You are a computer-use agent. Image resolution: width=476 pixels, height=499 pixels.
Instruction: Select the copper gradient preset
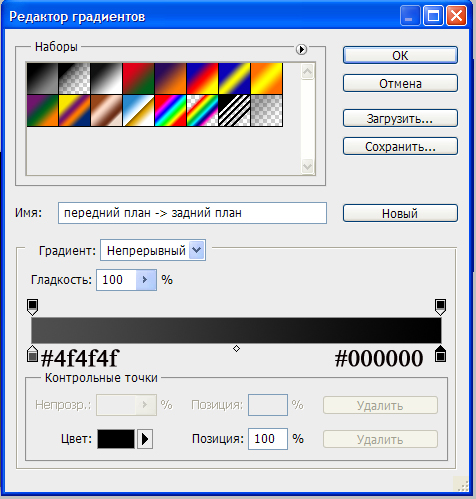[x=106, y=111]
